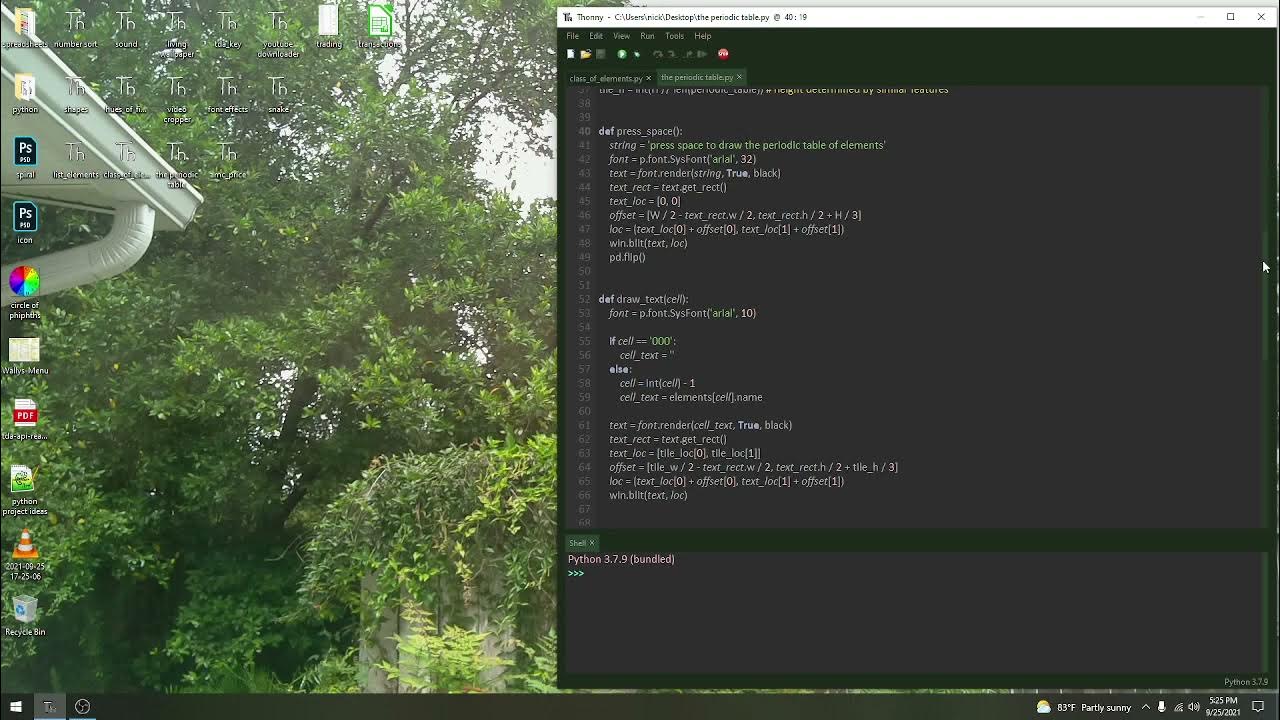Open the Run menu in Thonny
Image resolution: width=1280 pixels, height=720 pixels.
[647, 36]
